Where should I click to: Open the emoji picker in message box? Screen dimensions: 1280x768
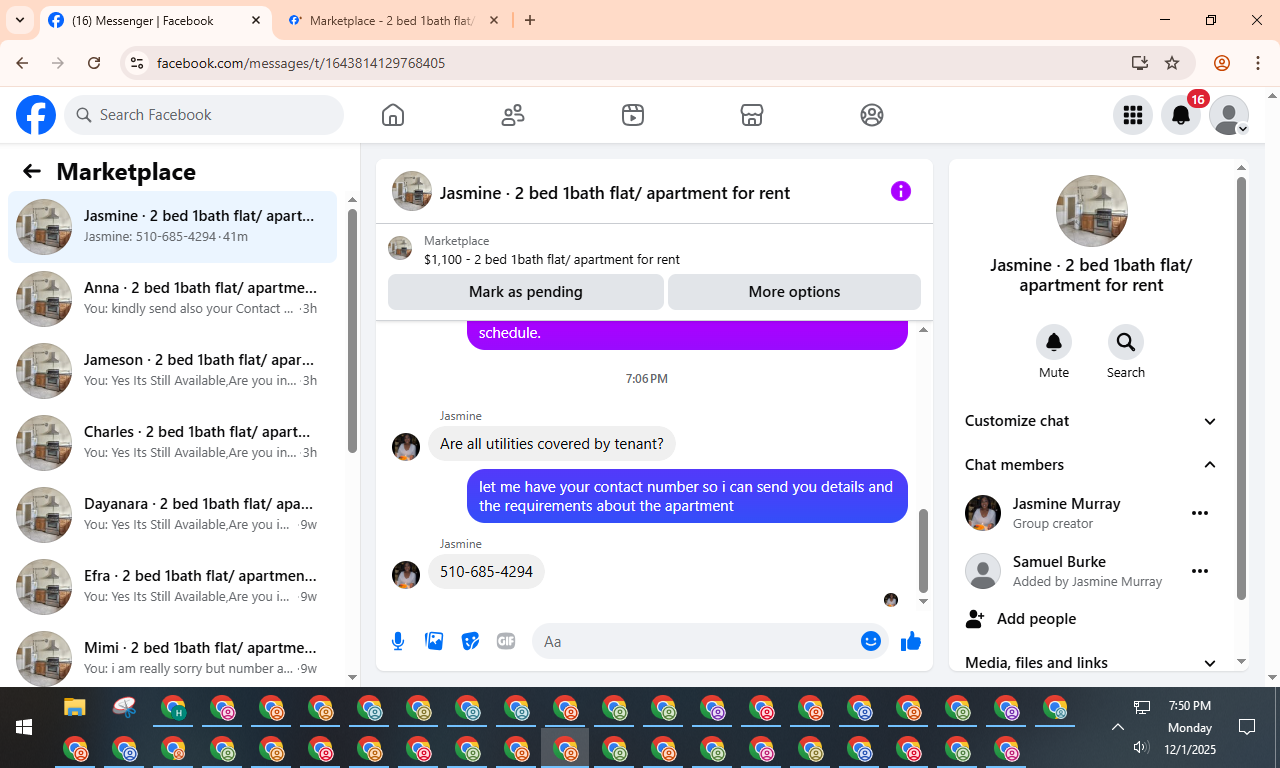tap(871, 641)
